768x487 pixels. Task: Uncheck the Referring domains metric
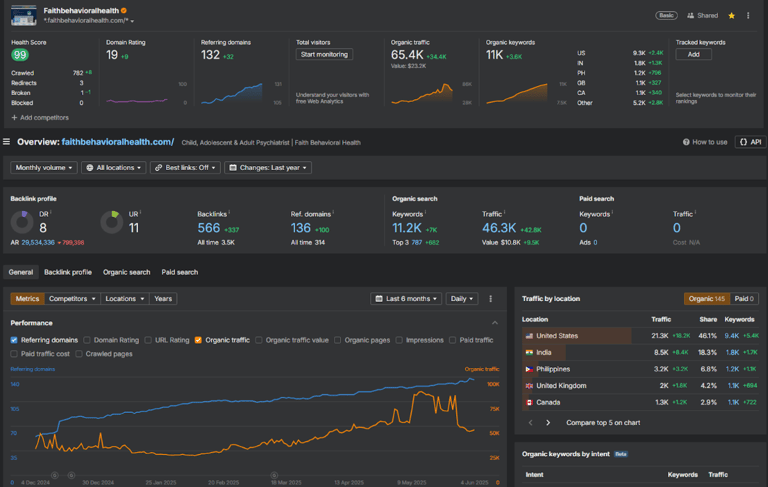pyautogui.click(x=14, y=340)
